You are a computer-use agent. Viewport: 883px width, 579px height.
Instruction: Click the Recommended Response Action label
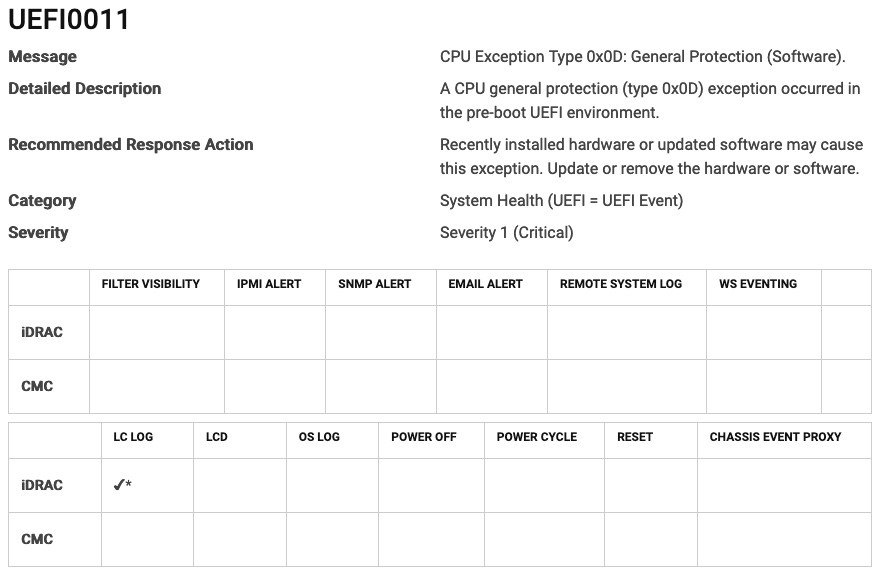click(131, 145)
